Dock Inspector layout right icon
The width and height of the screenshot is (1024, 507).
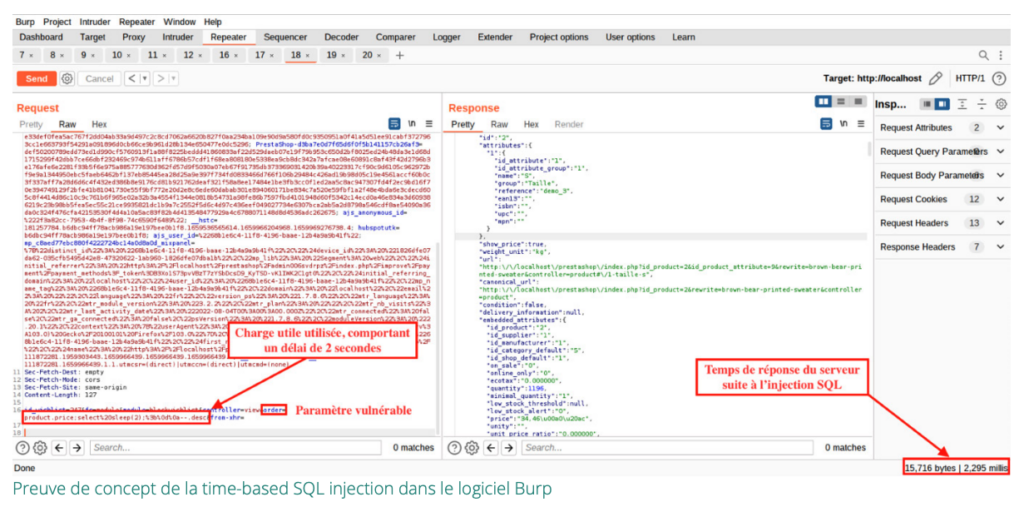click(941, 104)
